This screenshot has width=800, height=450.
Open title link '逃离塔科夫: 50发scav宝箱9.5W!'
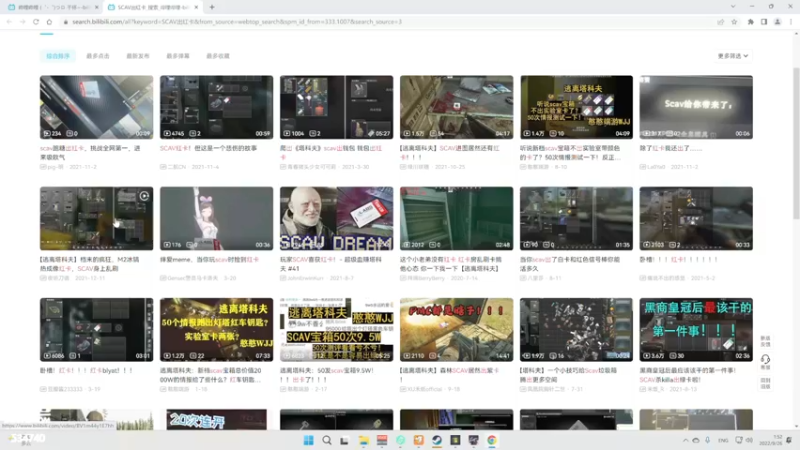(x=327, y=375)
